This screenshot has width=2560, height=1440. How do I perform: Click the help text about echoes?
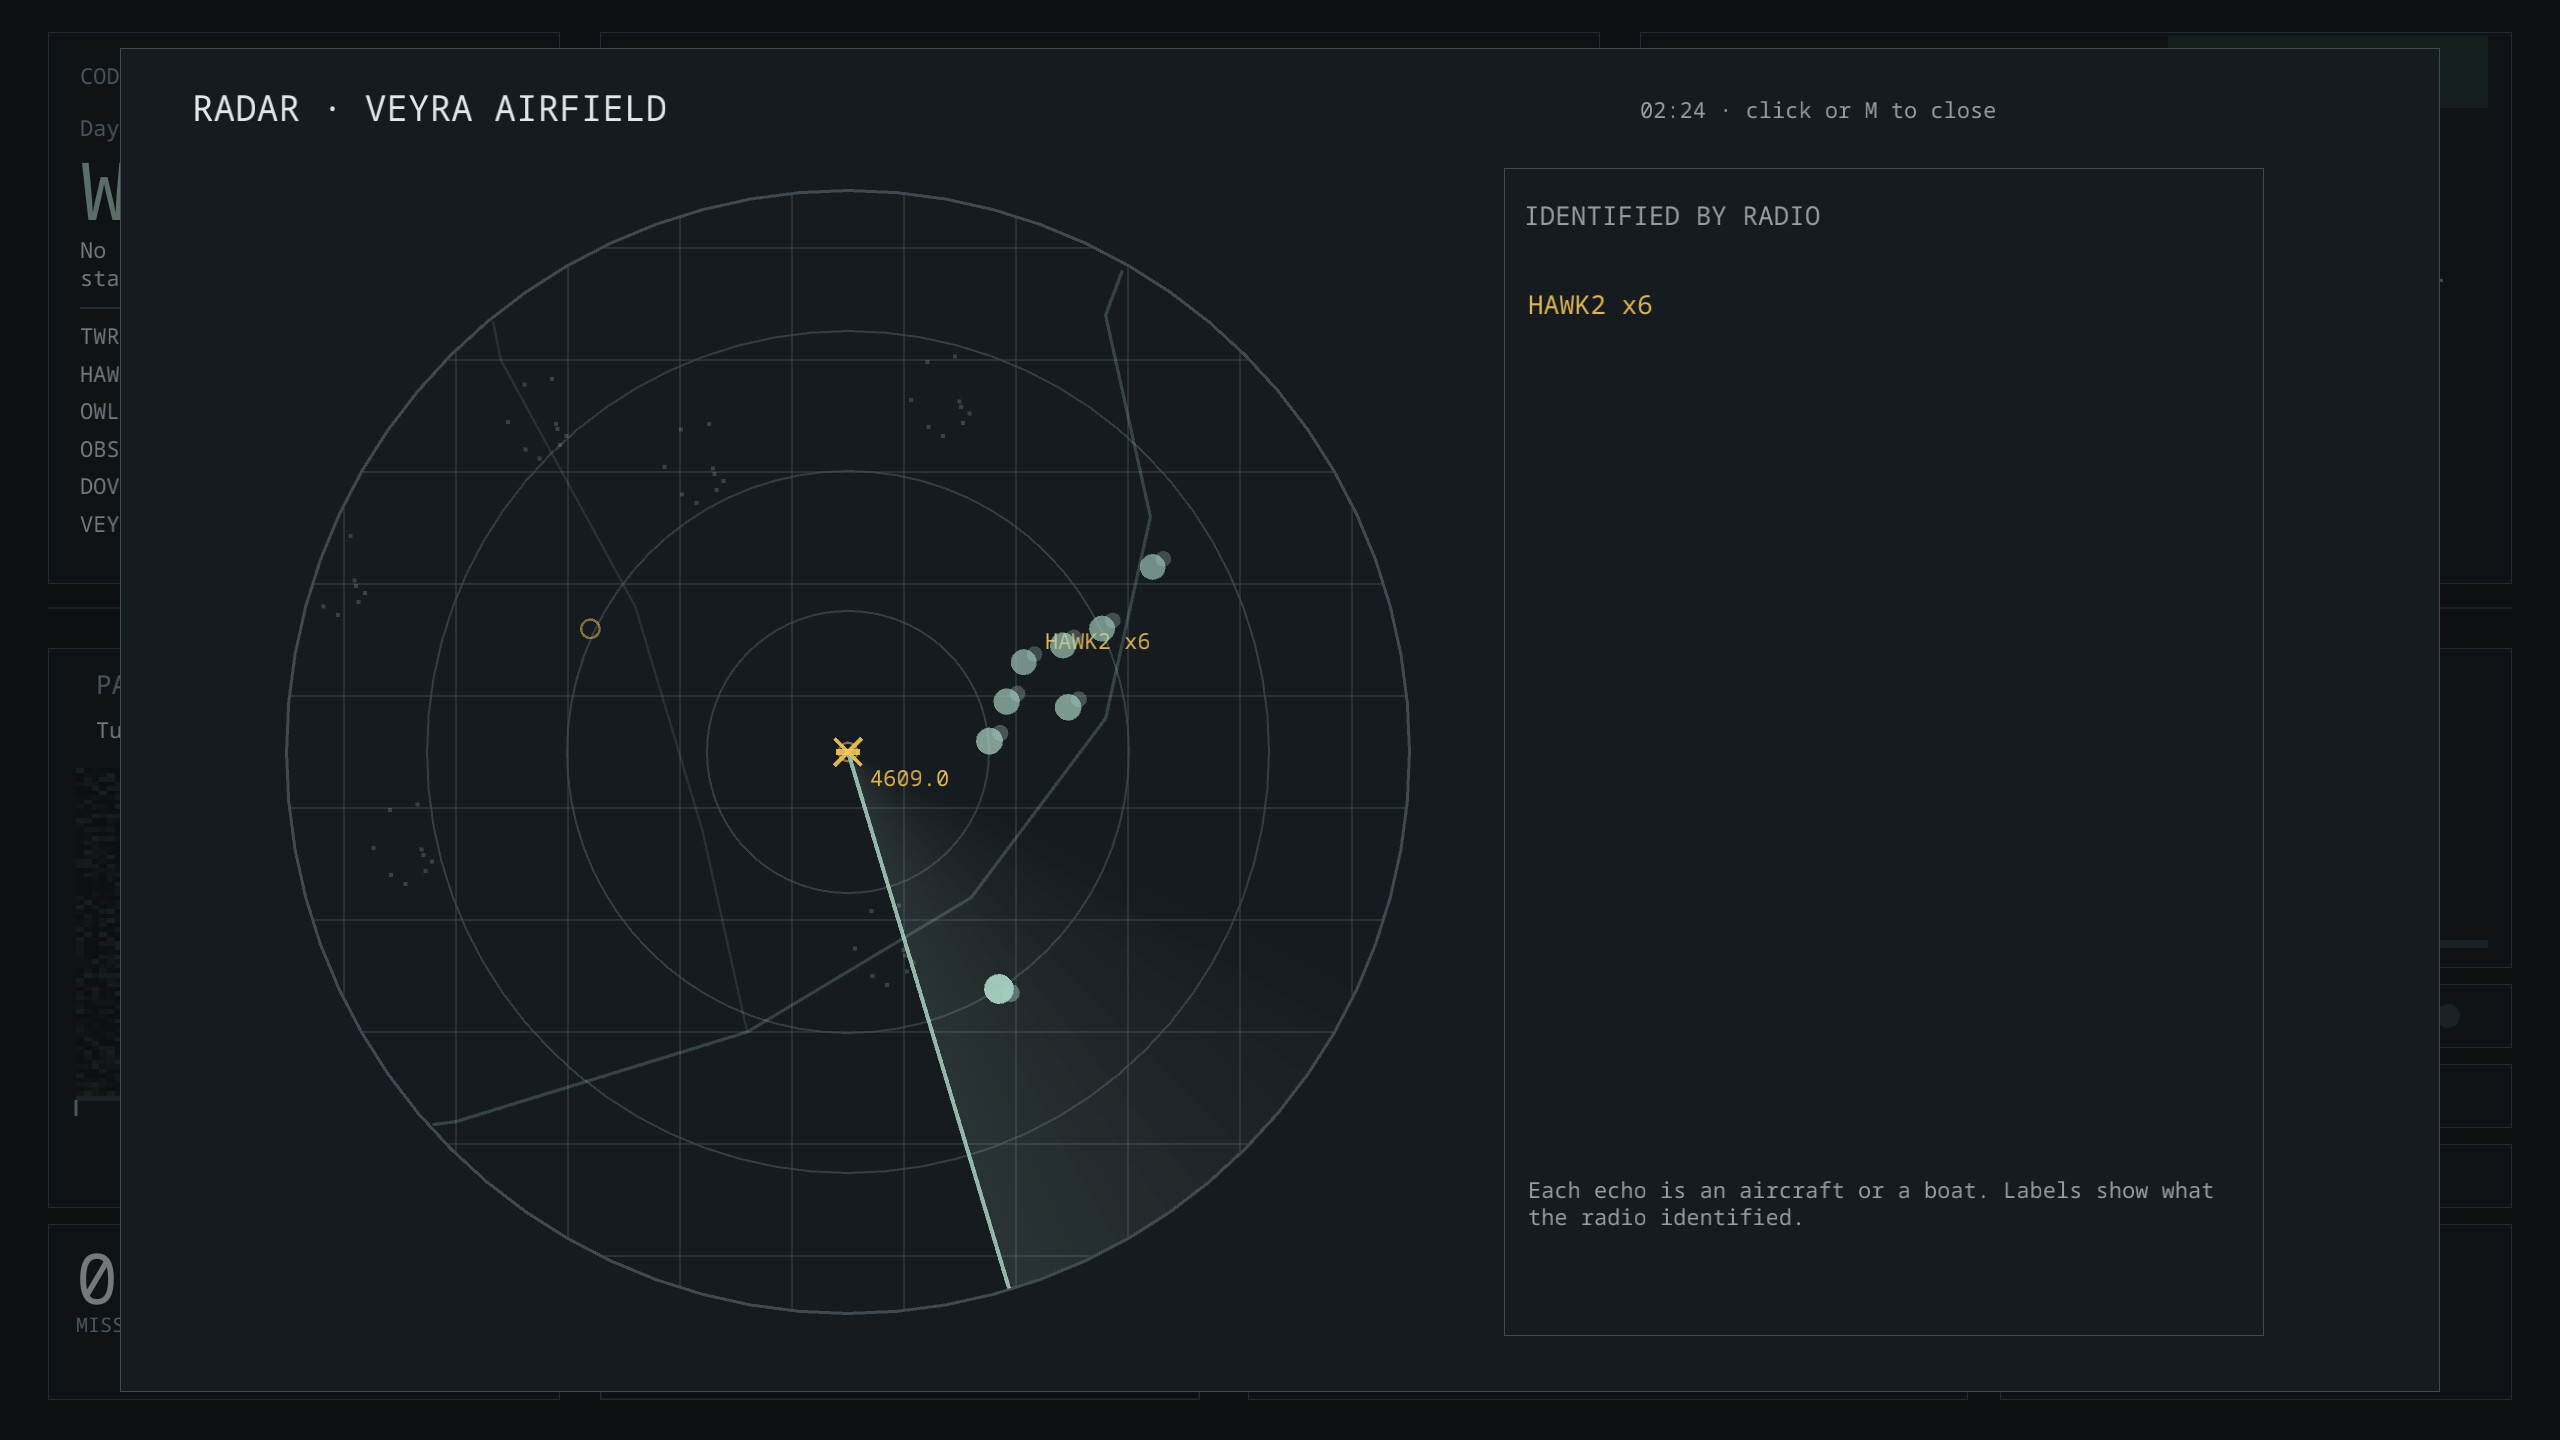point(1870,1204)
